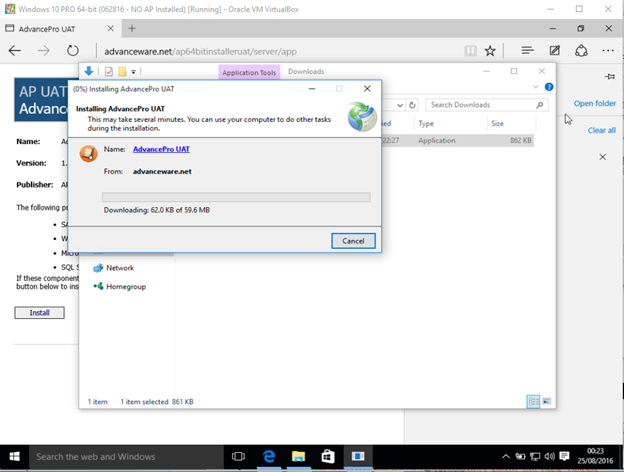The height and width of the screenshot is (472, 624).
Task: Open the Edge Hub icon
Action: coord(527,50)
